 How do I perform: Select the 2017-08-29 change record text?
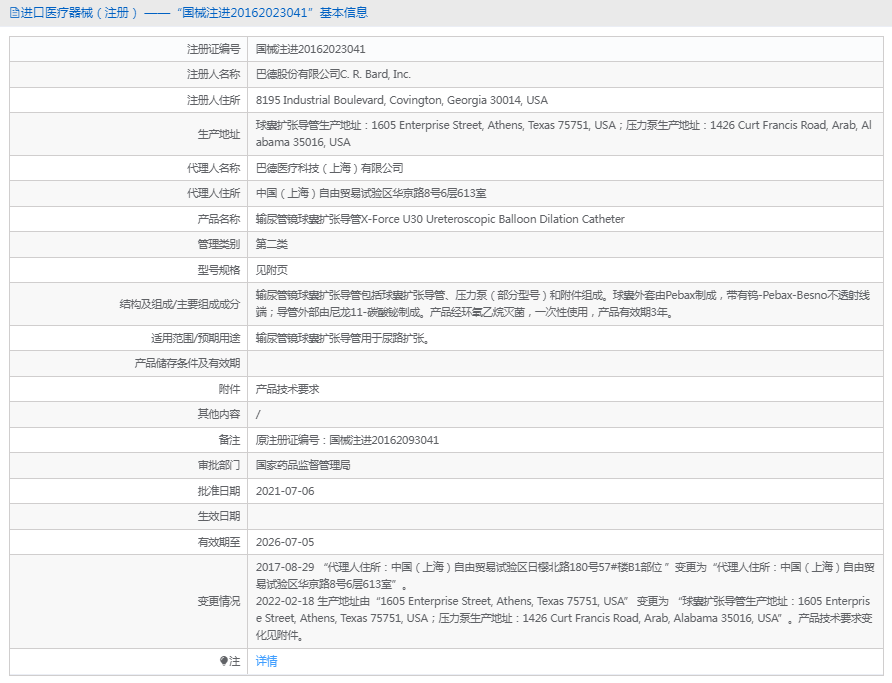click(565, 576)
